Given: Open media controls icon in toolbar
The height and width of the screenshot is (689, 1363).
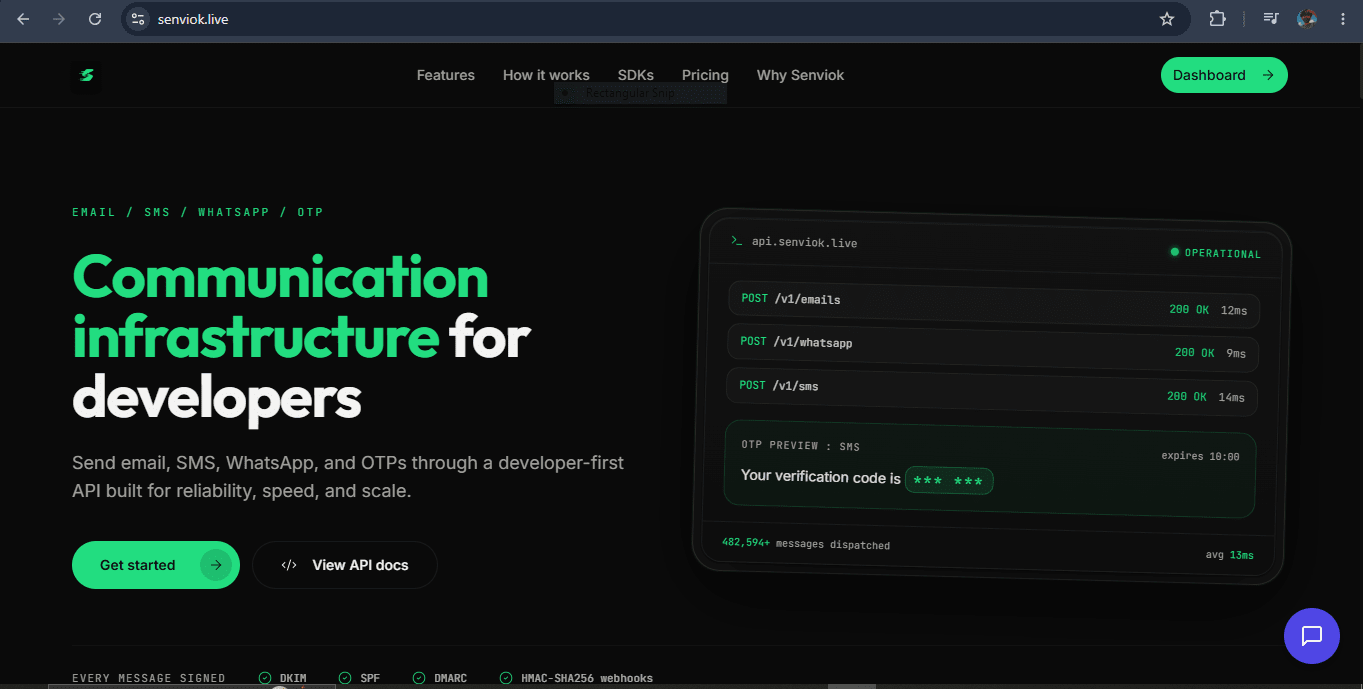Looking at the screenshot, I should (x=1270, y=19).
